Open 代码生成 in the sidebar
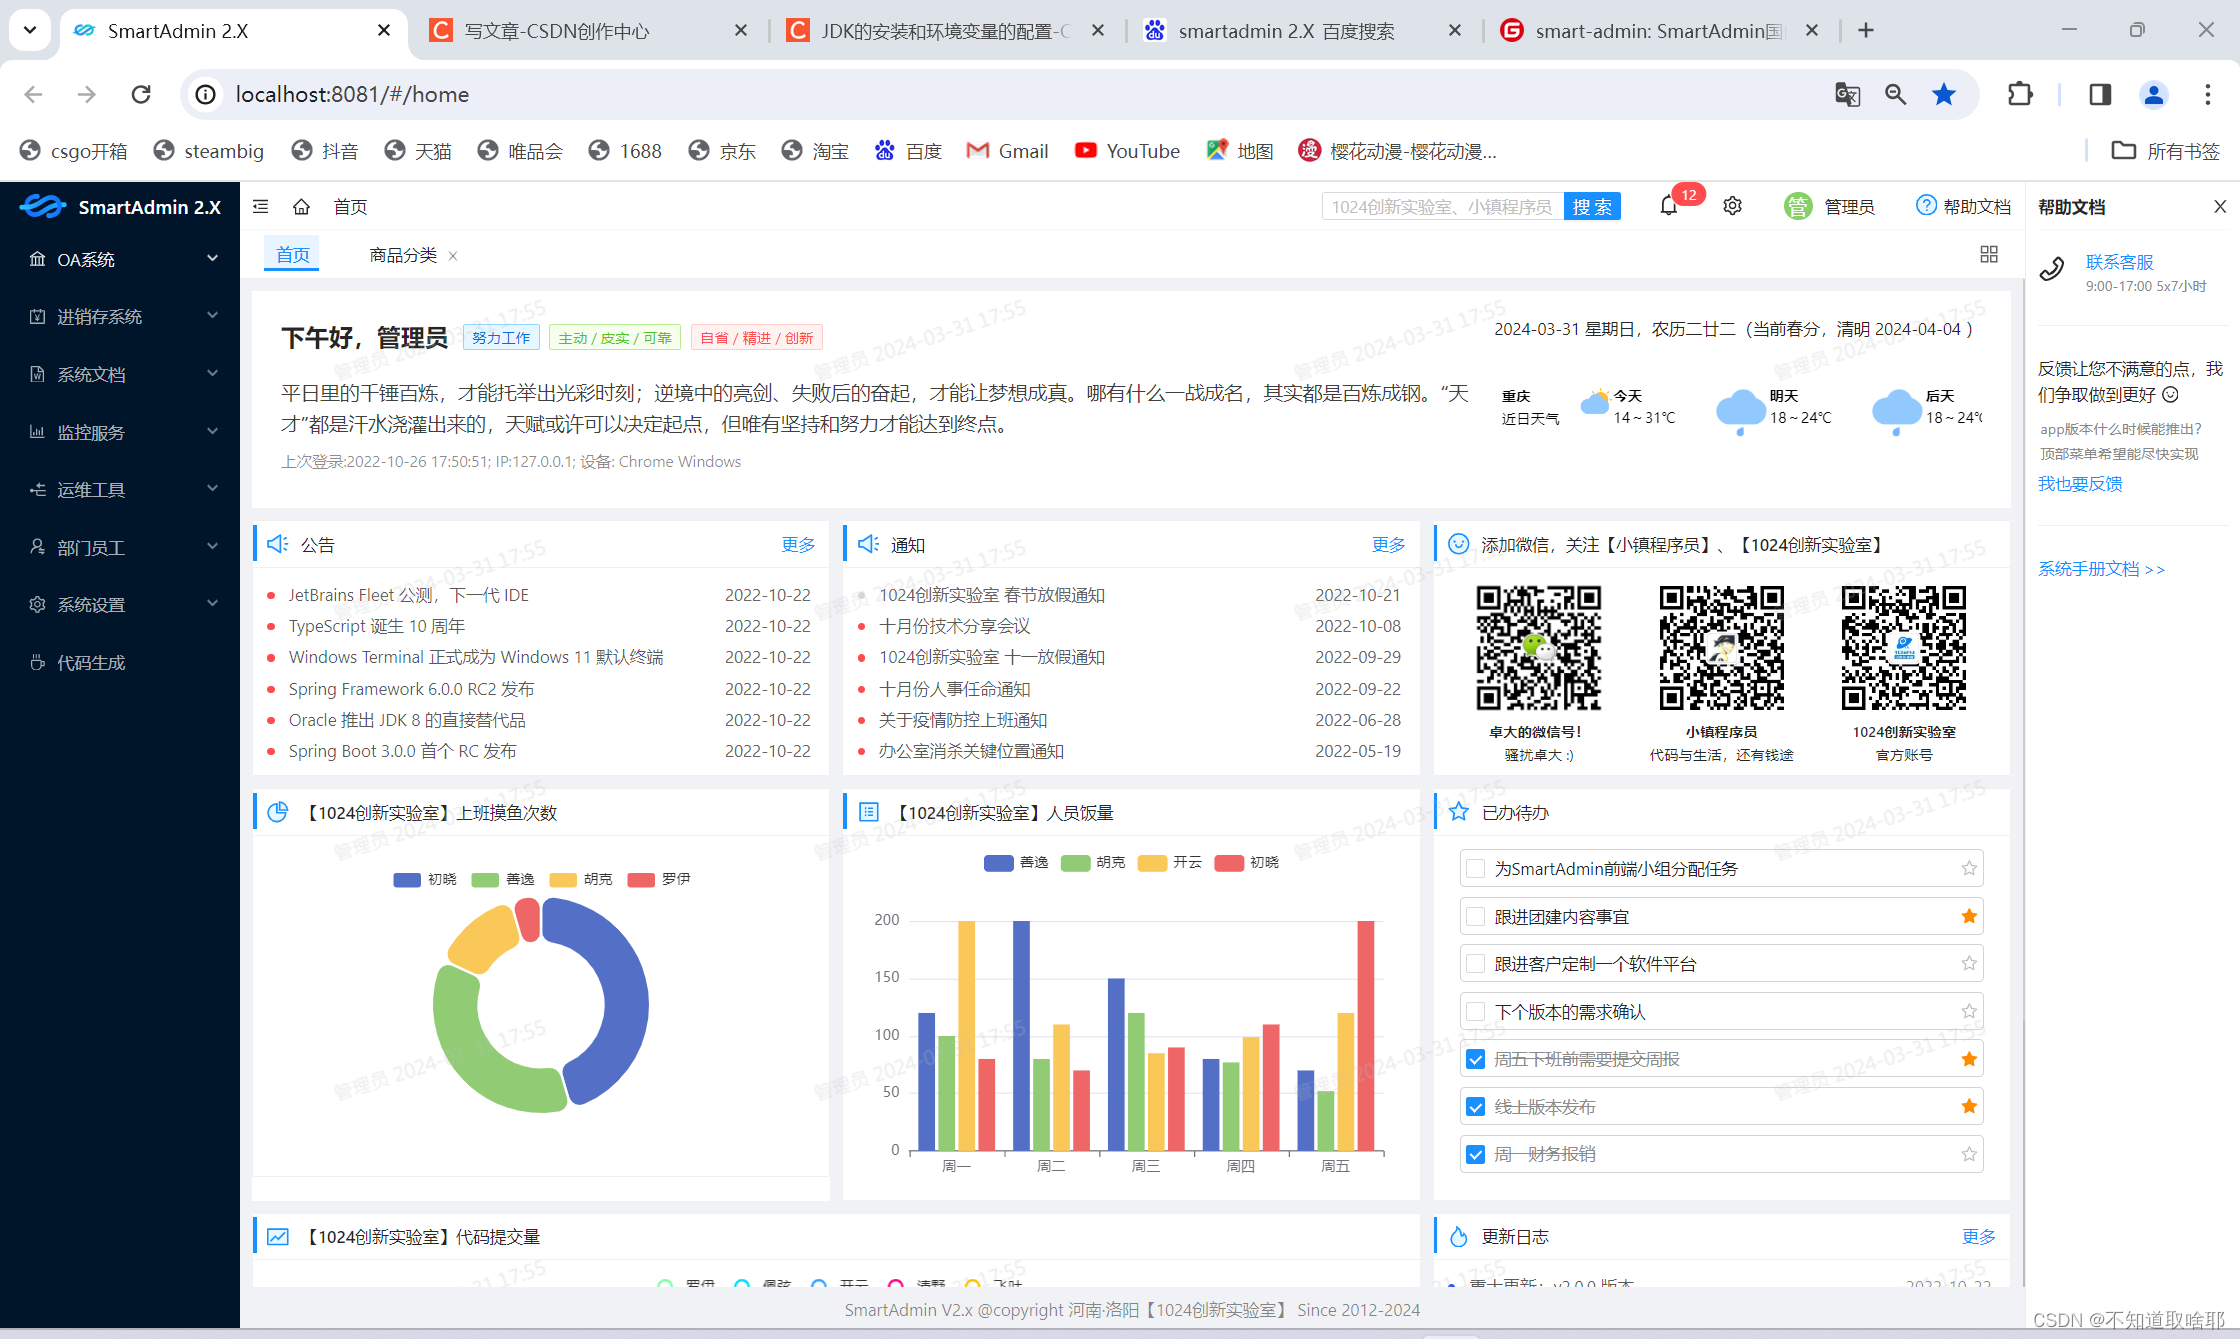This screenshot has height=1339, width=2240. (x=120, y=662)
